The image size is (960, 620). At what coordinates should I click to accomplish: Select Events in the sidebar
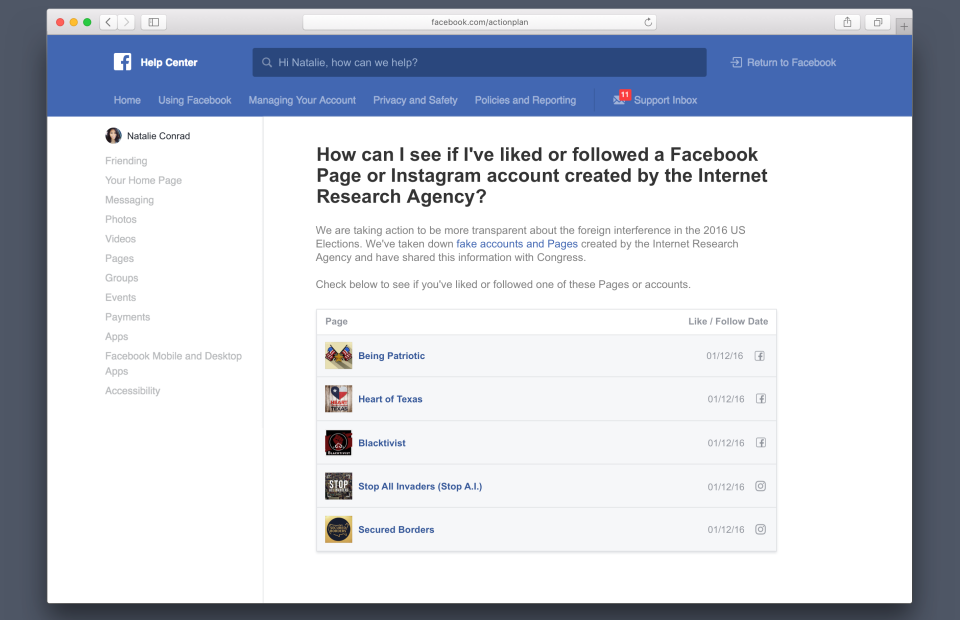120,297
